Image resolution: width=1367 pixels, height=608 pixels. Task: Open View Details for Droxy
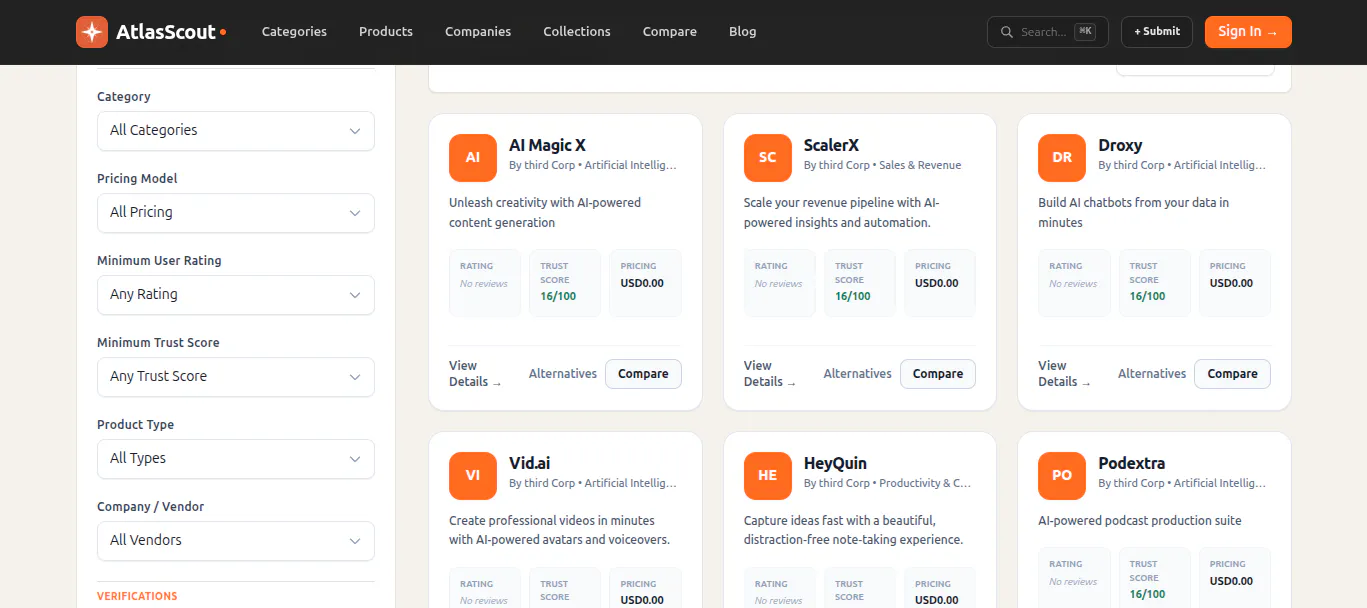click(x=1064, y=374)
